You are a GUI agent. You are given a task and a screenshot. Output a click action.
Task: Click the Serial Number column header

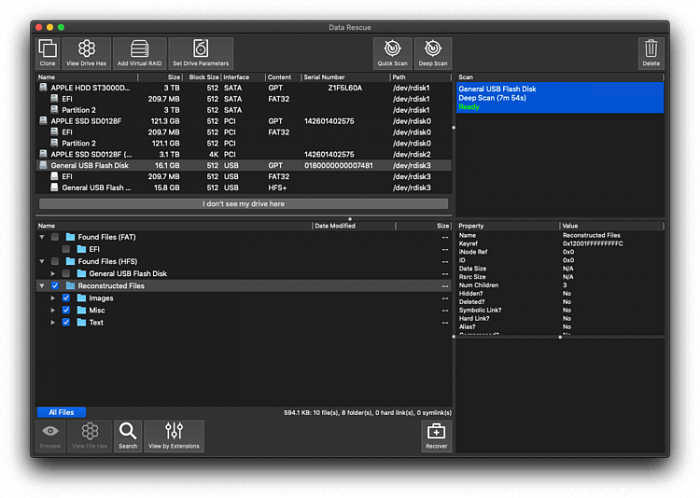point(346,77)
